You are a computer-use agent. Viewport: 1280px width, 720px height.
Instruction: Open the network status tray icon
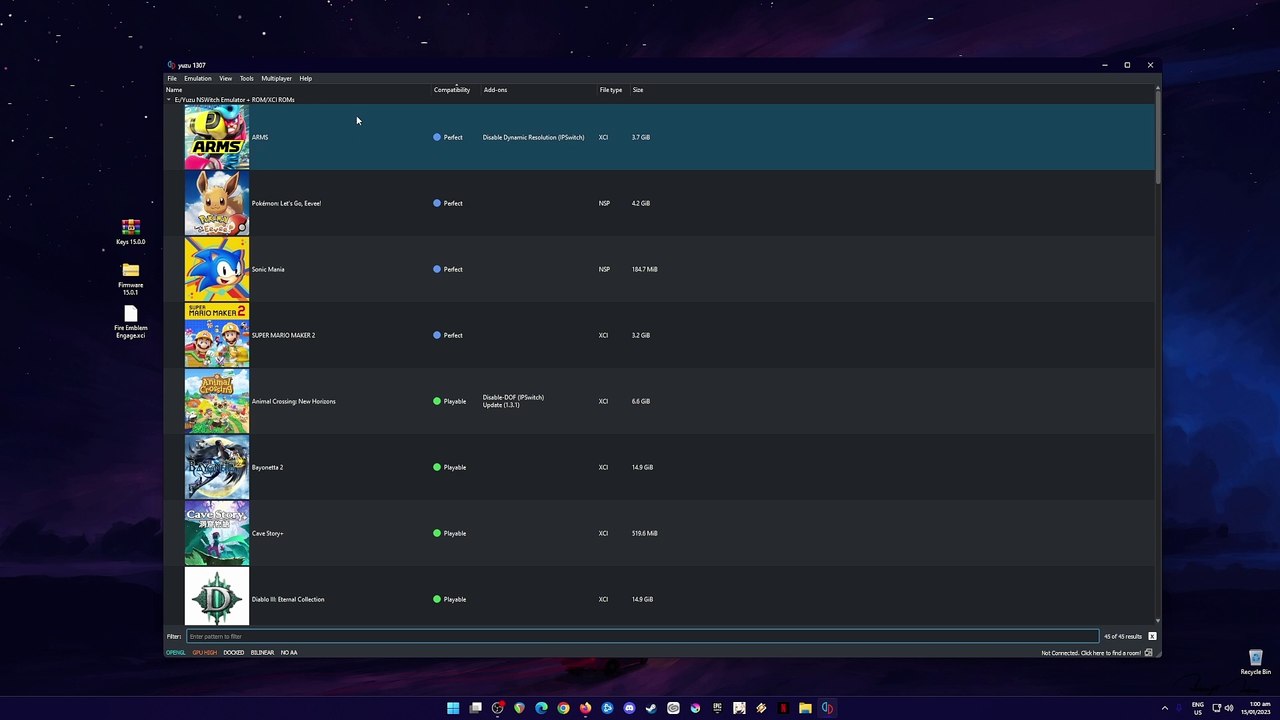point(1215,708)
